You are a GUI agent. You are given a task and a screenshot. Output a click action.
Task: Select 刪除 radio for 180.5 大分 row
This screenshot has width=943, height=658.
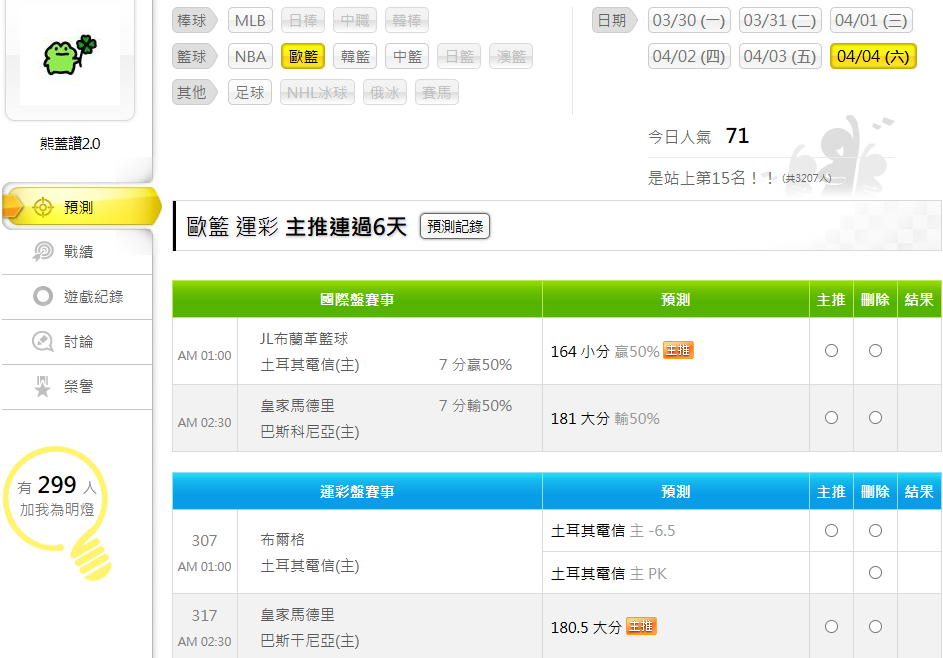pos(875,627)
